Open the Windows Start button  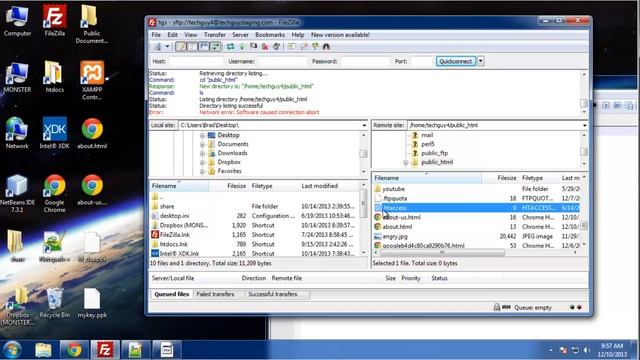click(12, 350)
